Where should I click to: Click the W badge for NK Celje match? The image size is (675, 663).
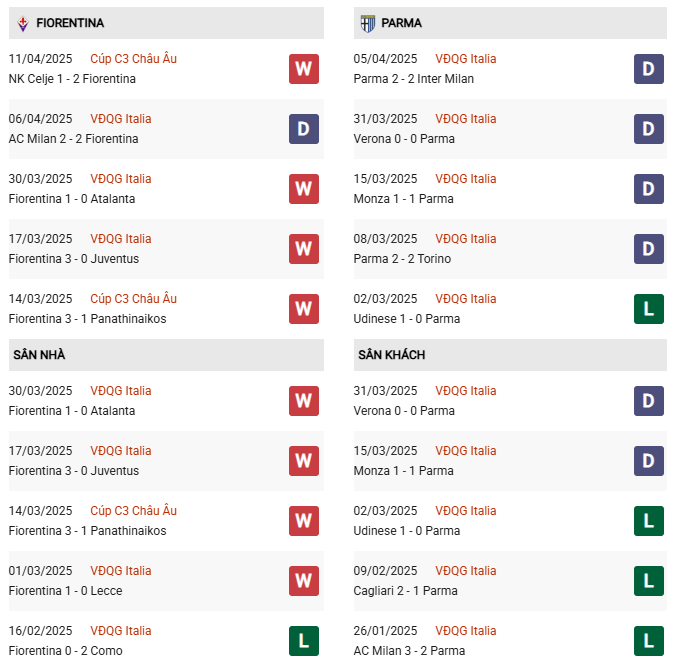304,69
